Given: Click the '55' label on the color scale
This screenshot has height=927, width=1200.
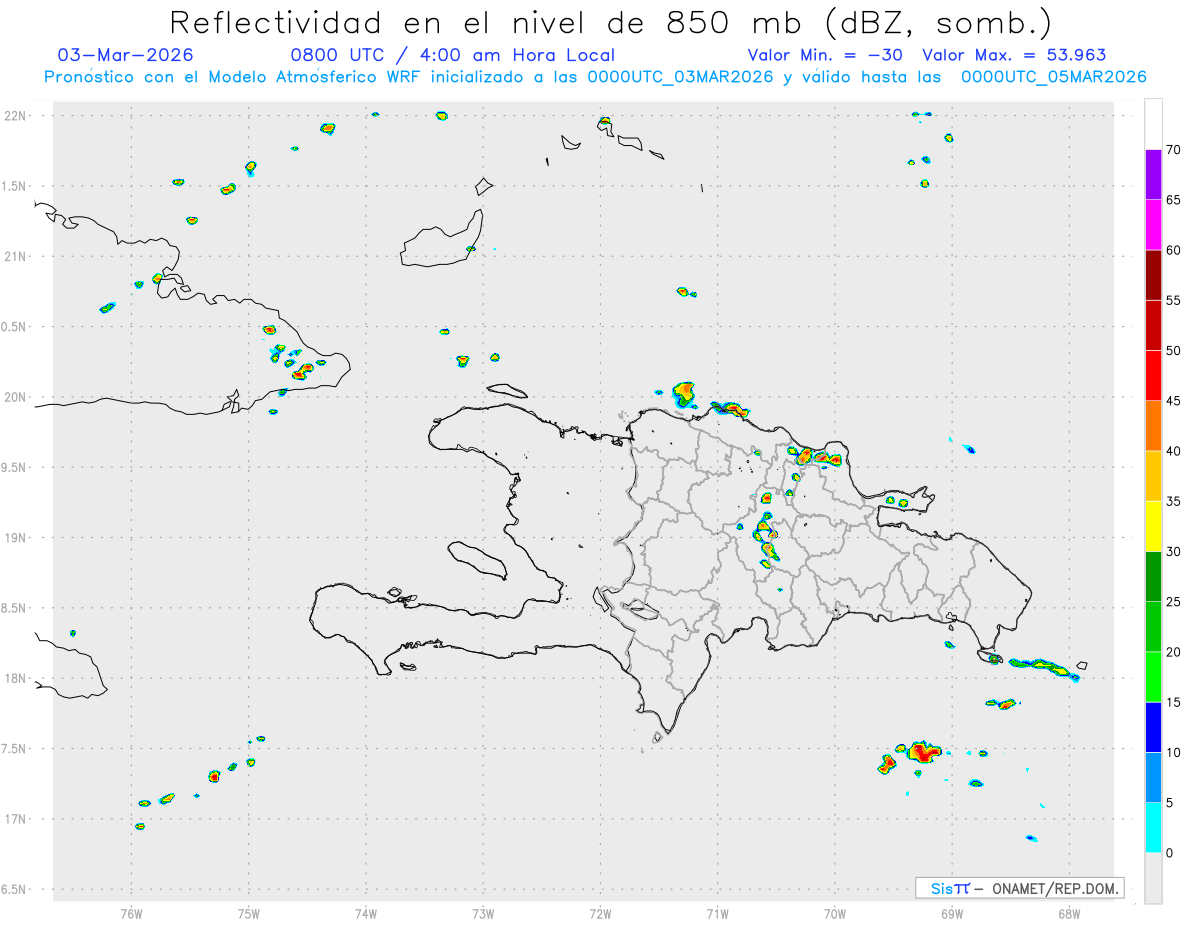Looking at the screenshot, I should (x=1173, y=300).
